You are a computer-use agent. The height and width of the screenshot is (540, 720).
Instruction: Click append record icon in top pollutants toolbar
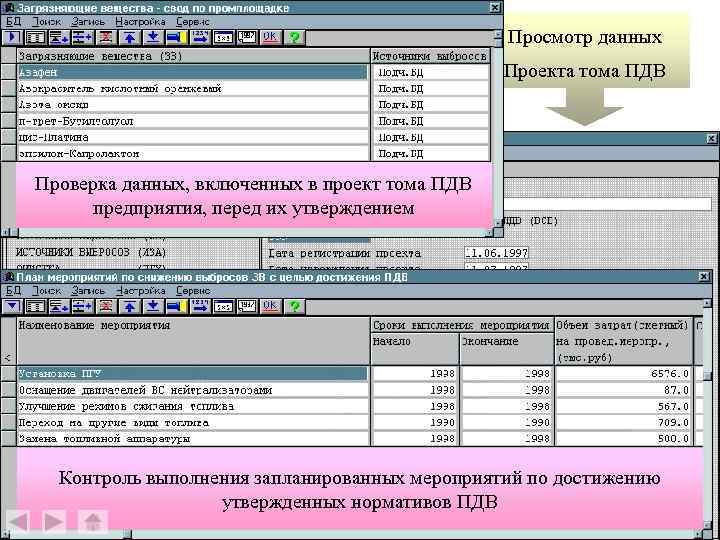click(59, 37)
